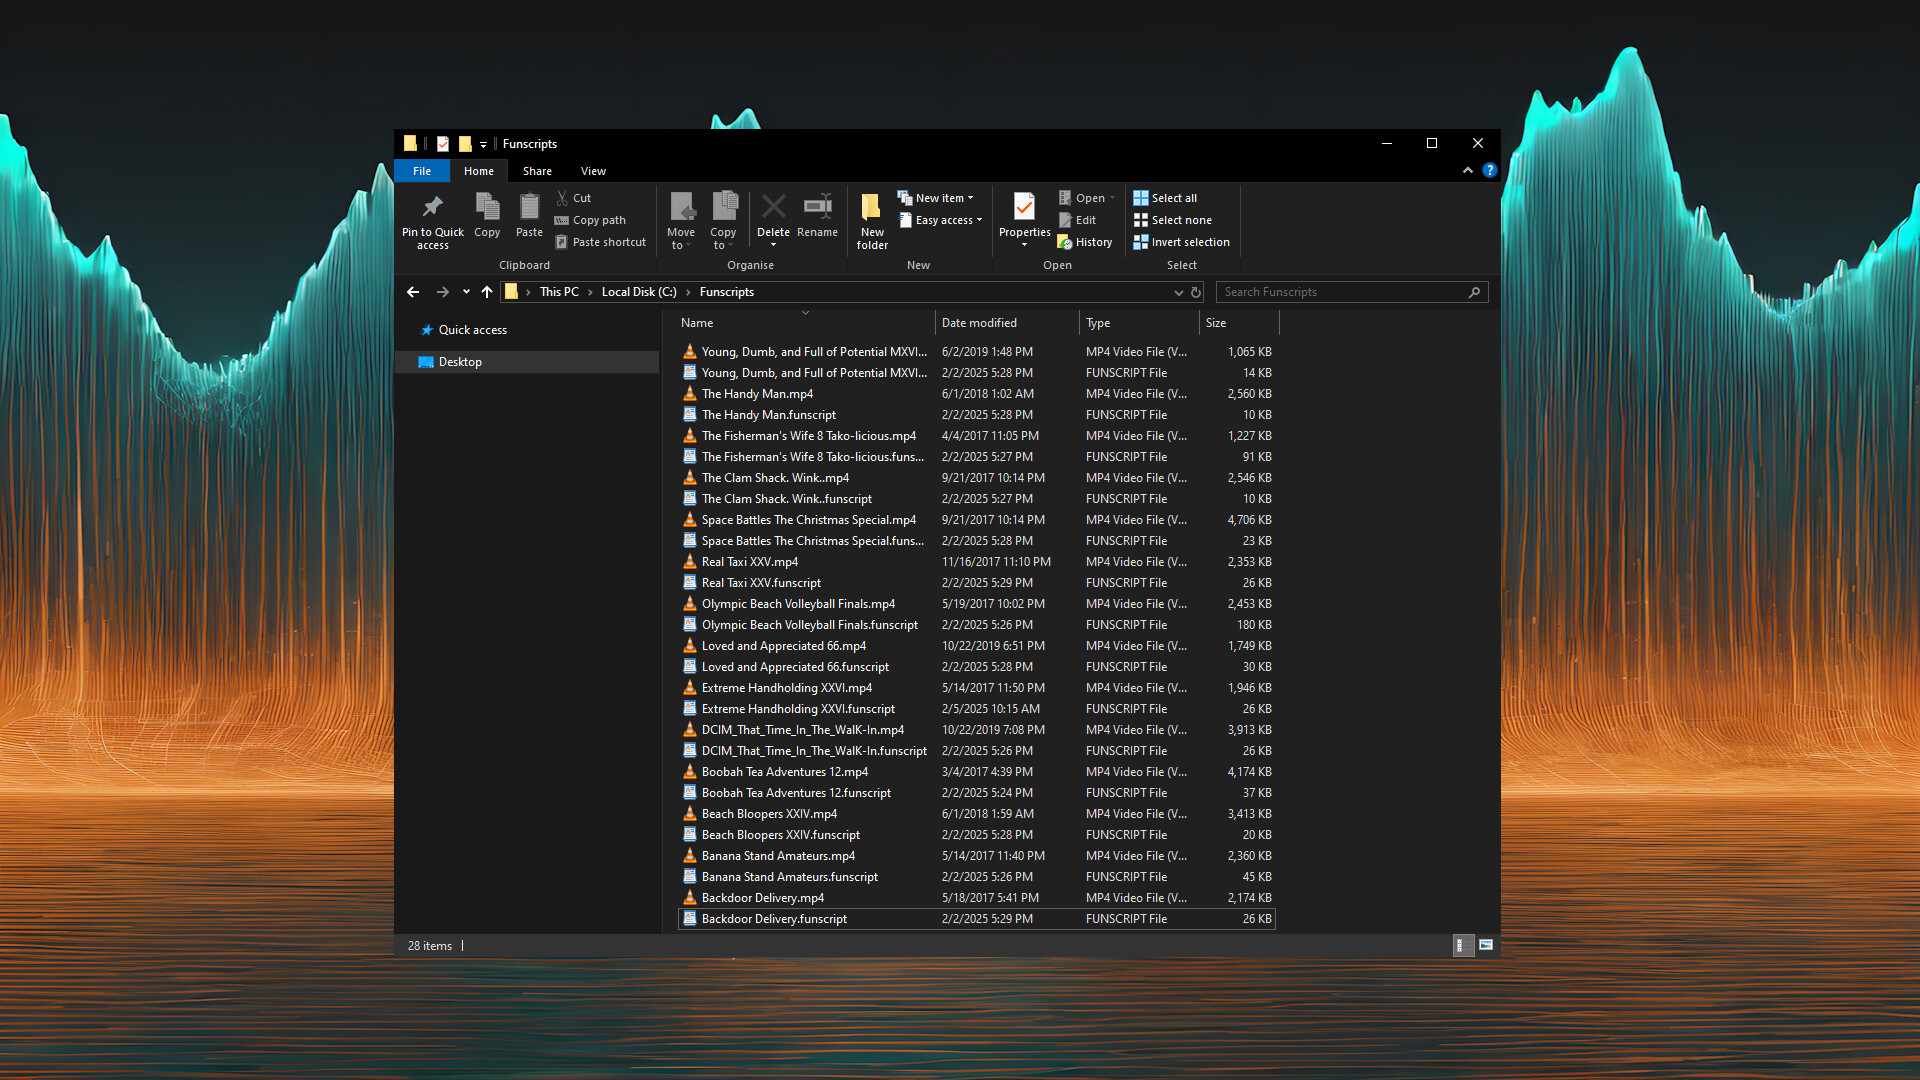Switch to the View tab
Viewport: 1920px width, 1080px height.
point(592,170)
